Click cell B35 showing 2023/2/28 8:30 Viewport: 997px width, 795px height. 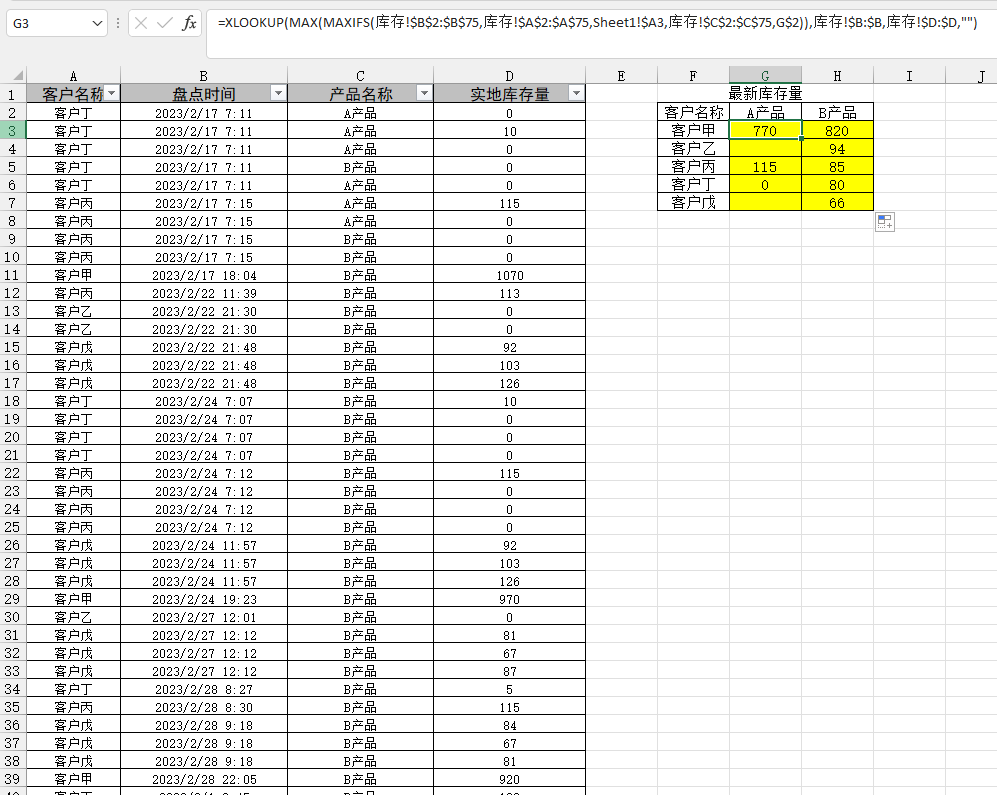click(x=203, y=707)
